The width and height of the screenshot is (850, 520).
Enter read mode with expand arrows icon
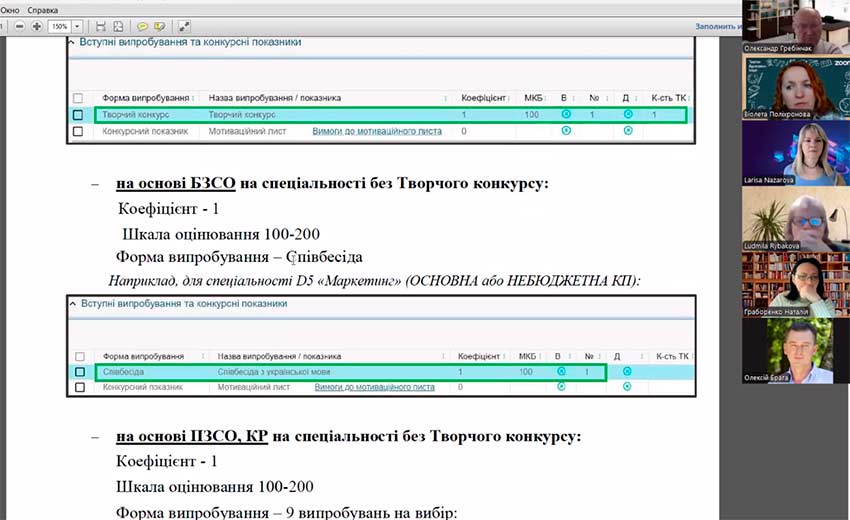pyautogui.click(x=184, y=25)
